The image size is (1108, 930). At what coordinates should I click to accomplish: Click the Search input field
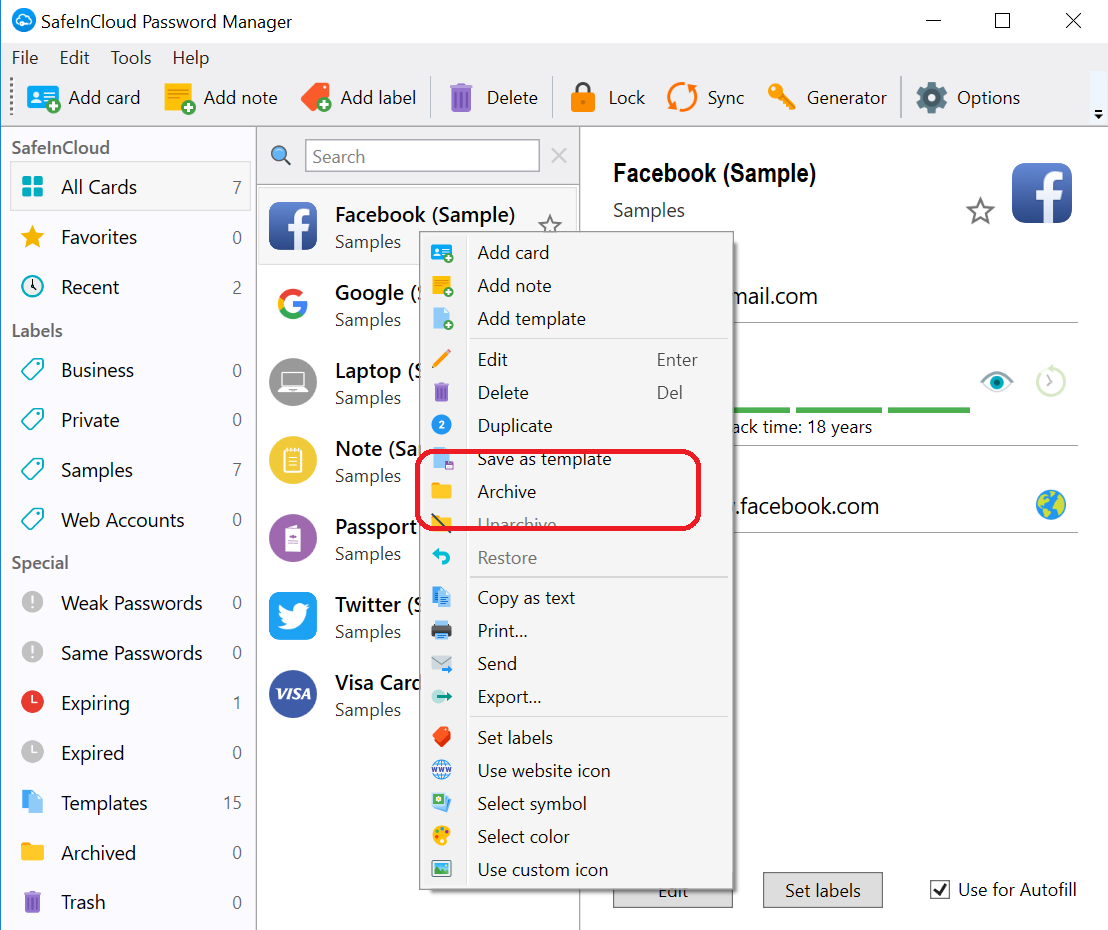(422, 155)
